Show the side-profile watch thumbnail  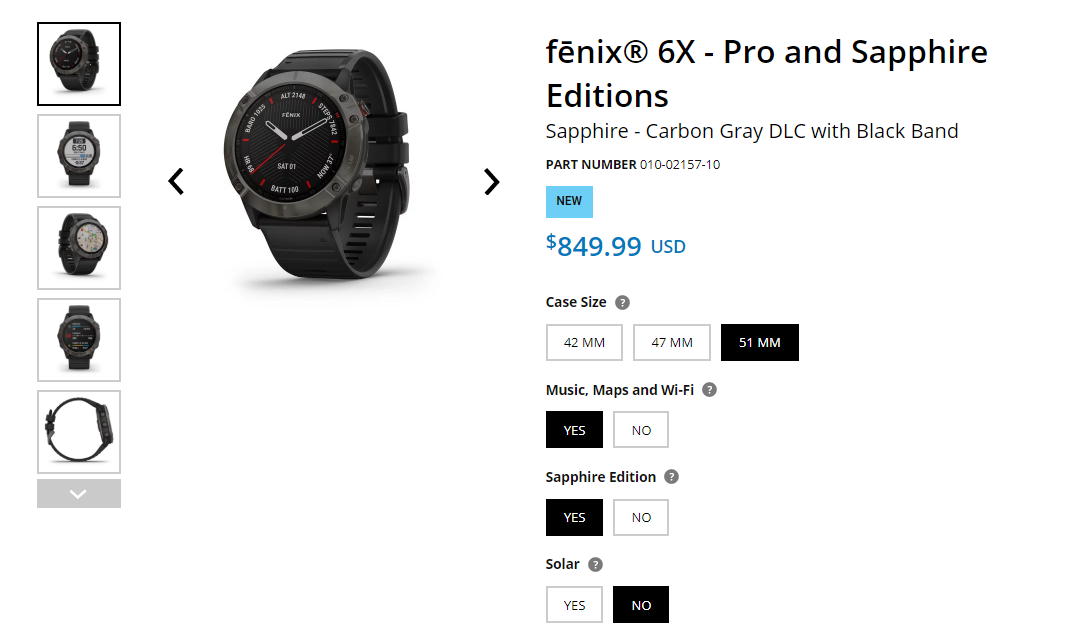tap(79, 432)
